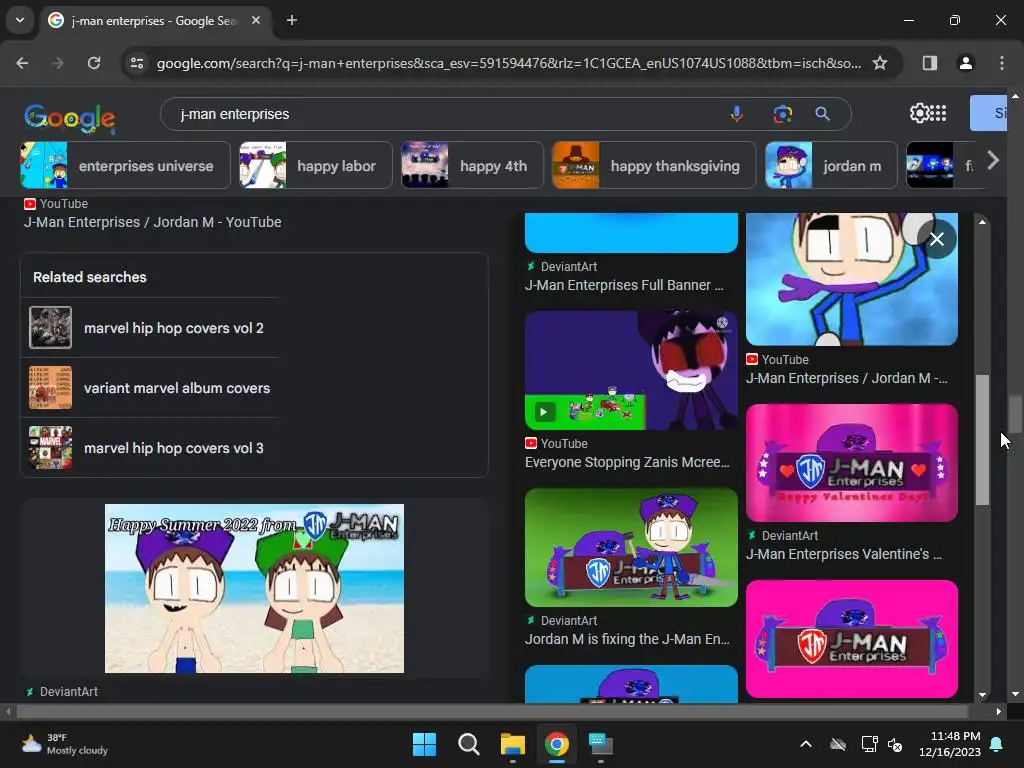
Task: Open the notifications bell
Action: tap(997, 744)
